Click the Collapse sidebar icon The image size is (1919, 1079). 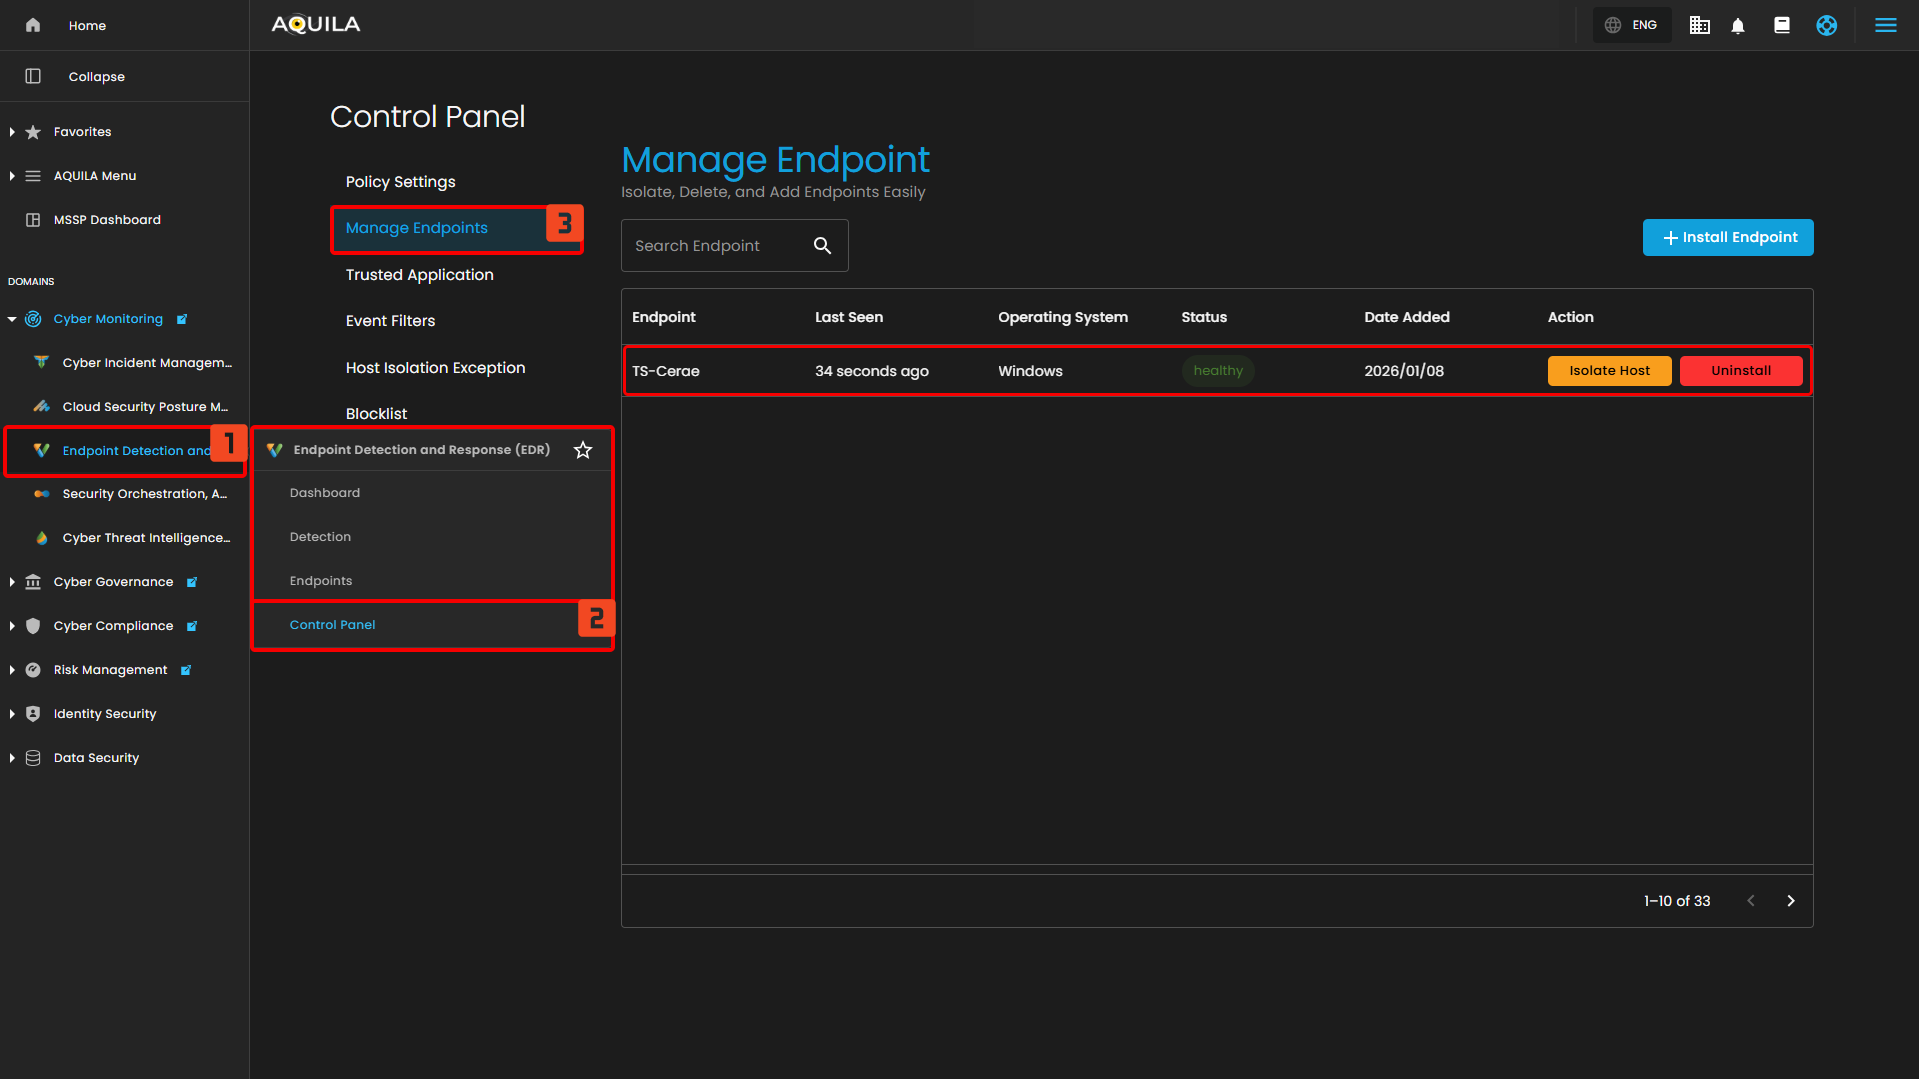(33, 77)
